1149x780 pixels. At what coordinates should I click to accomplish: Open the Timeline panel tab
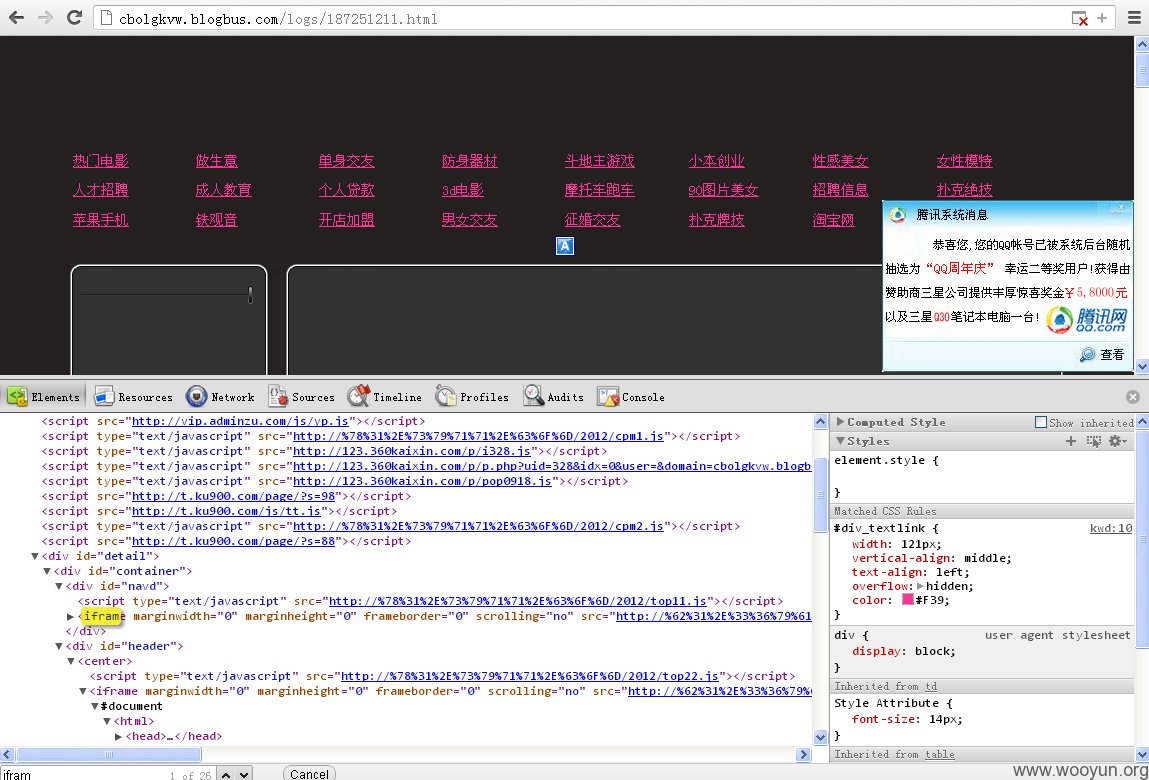click(385, 397)
